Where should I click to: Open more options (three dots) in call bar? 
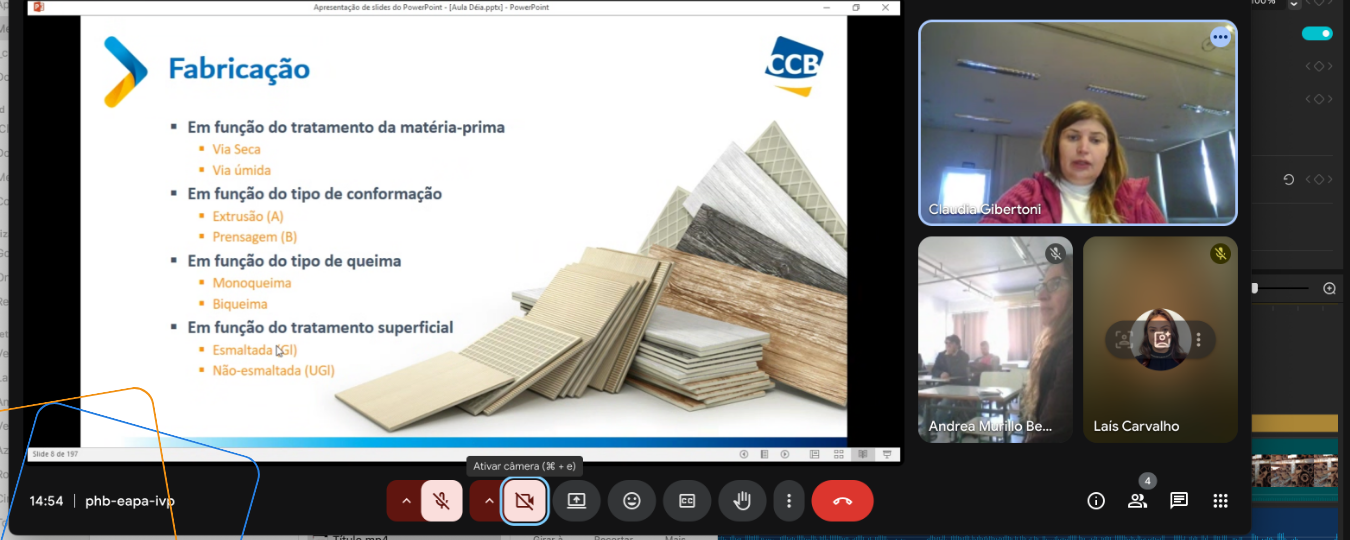point(789,501)
